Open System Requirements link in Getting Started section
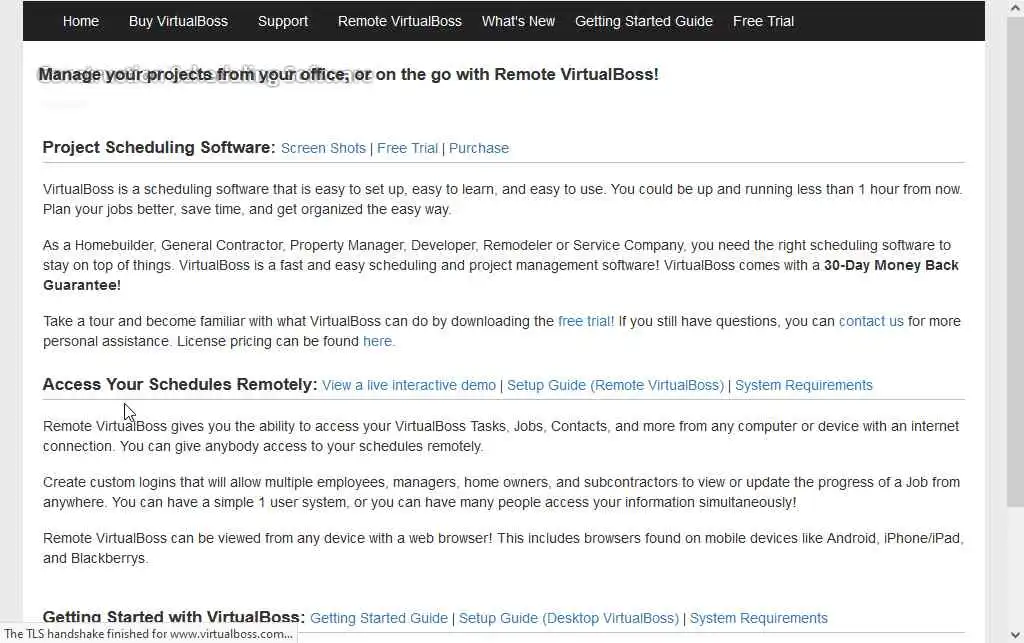The height and width of the screenshot is (643, 1024). coord(759,618)
